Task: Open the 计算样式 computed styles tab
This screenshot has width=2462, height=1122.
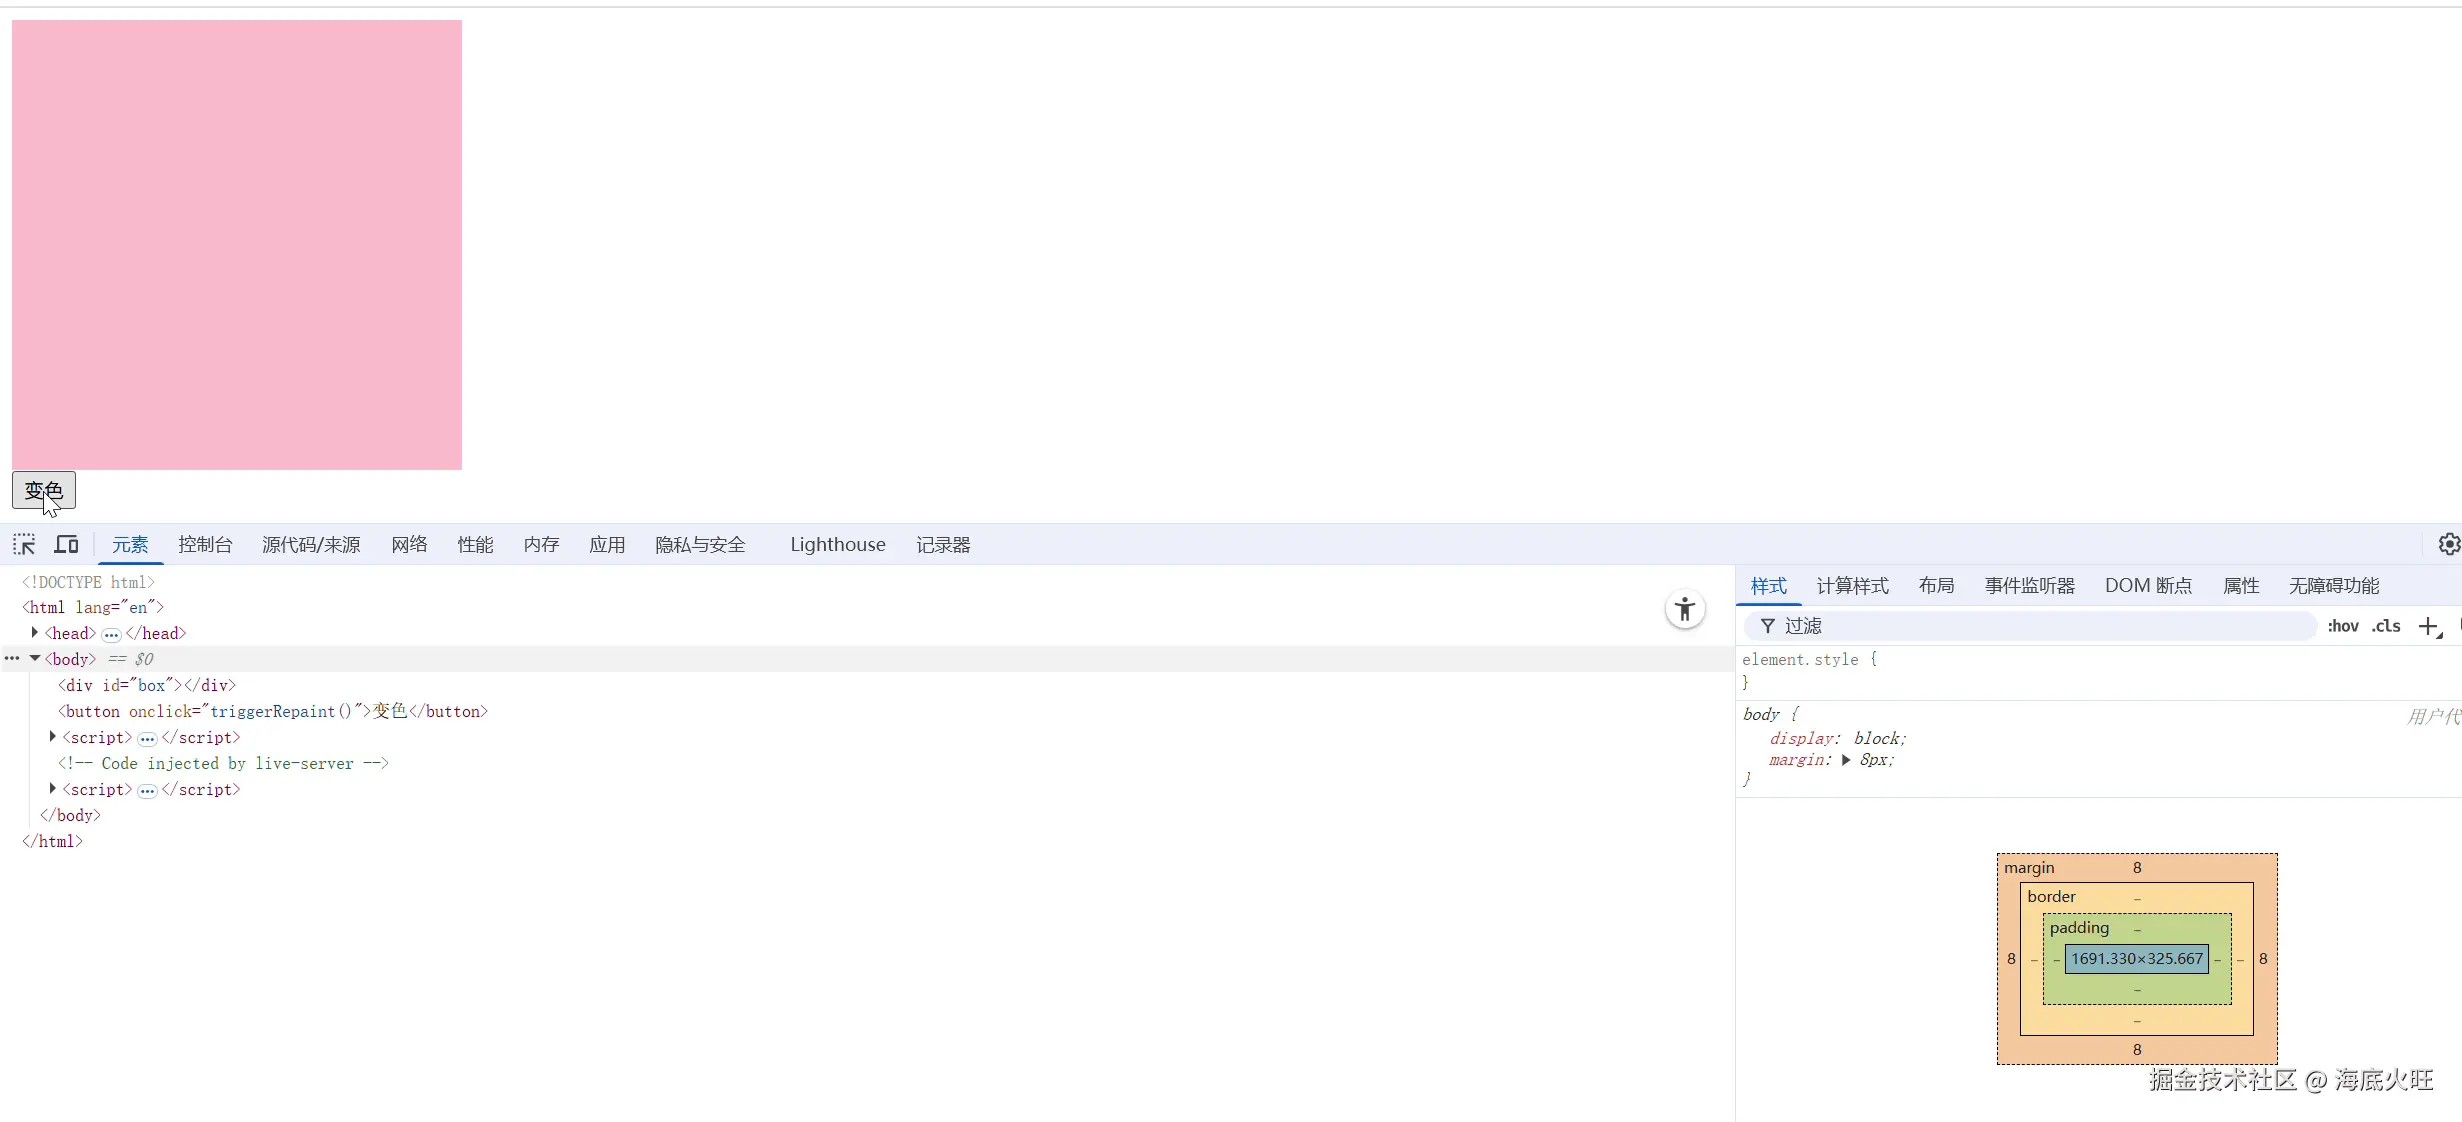Action: point(1852,586)
